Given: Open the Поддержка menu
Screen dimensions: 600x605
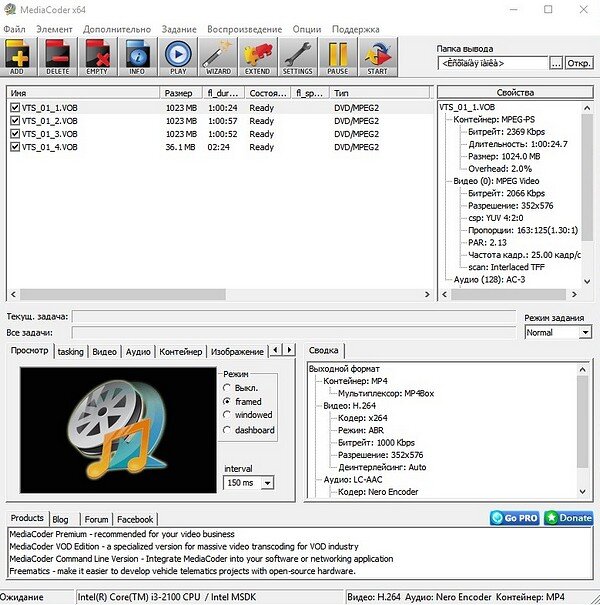Looking at the screenshot, I should click(x=356, y=29).
